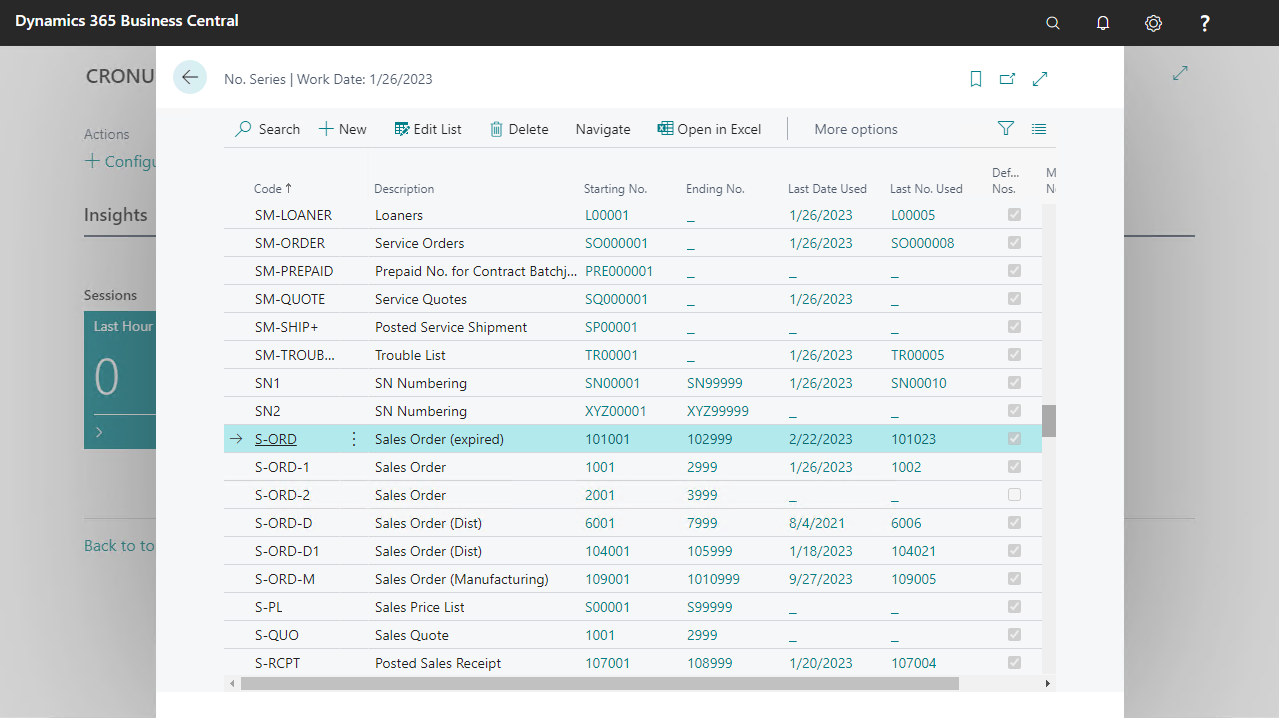Open last number used 109005
The width and height of the screenshot is (1280, 720).
pyautogui.click(x=914, y=579)
